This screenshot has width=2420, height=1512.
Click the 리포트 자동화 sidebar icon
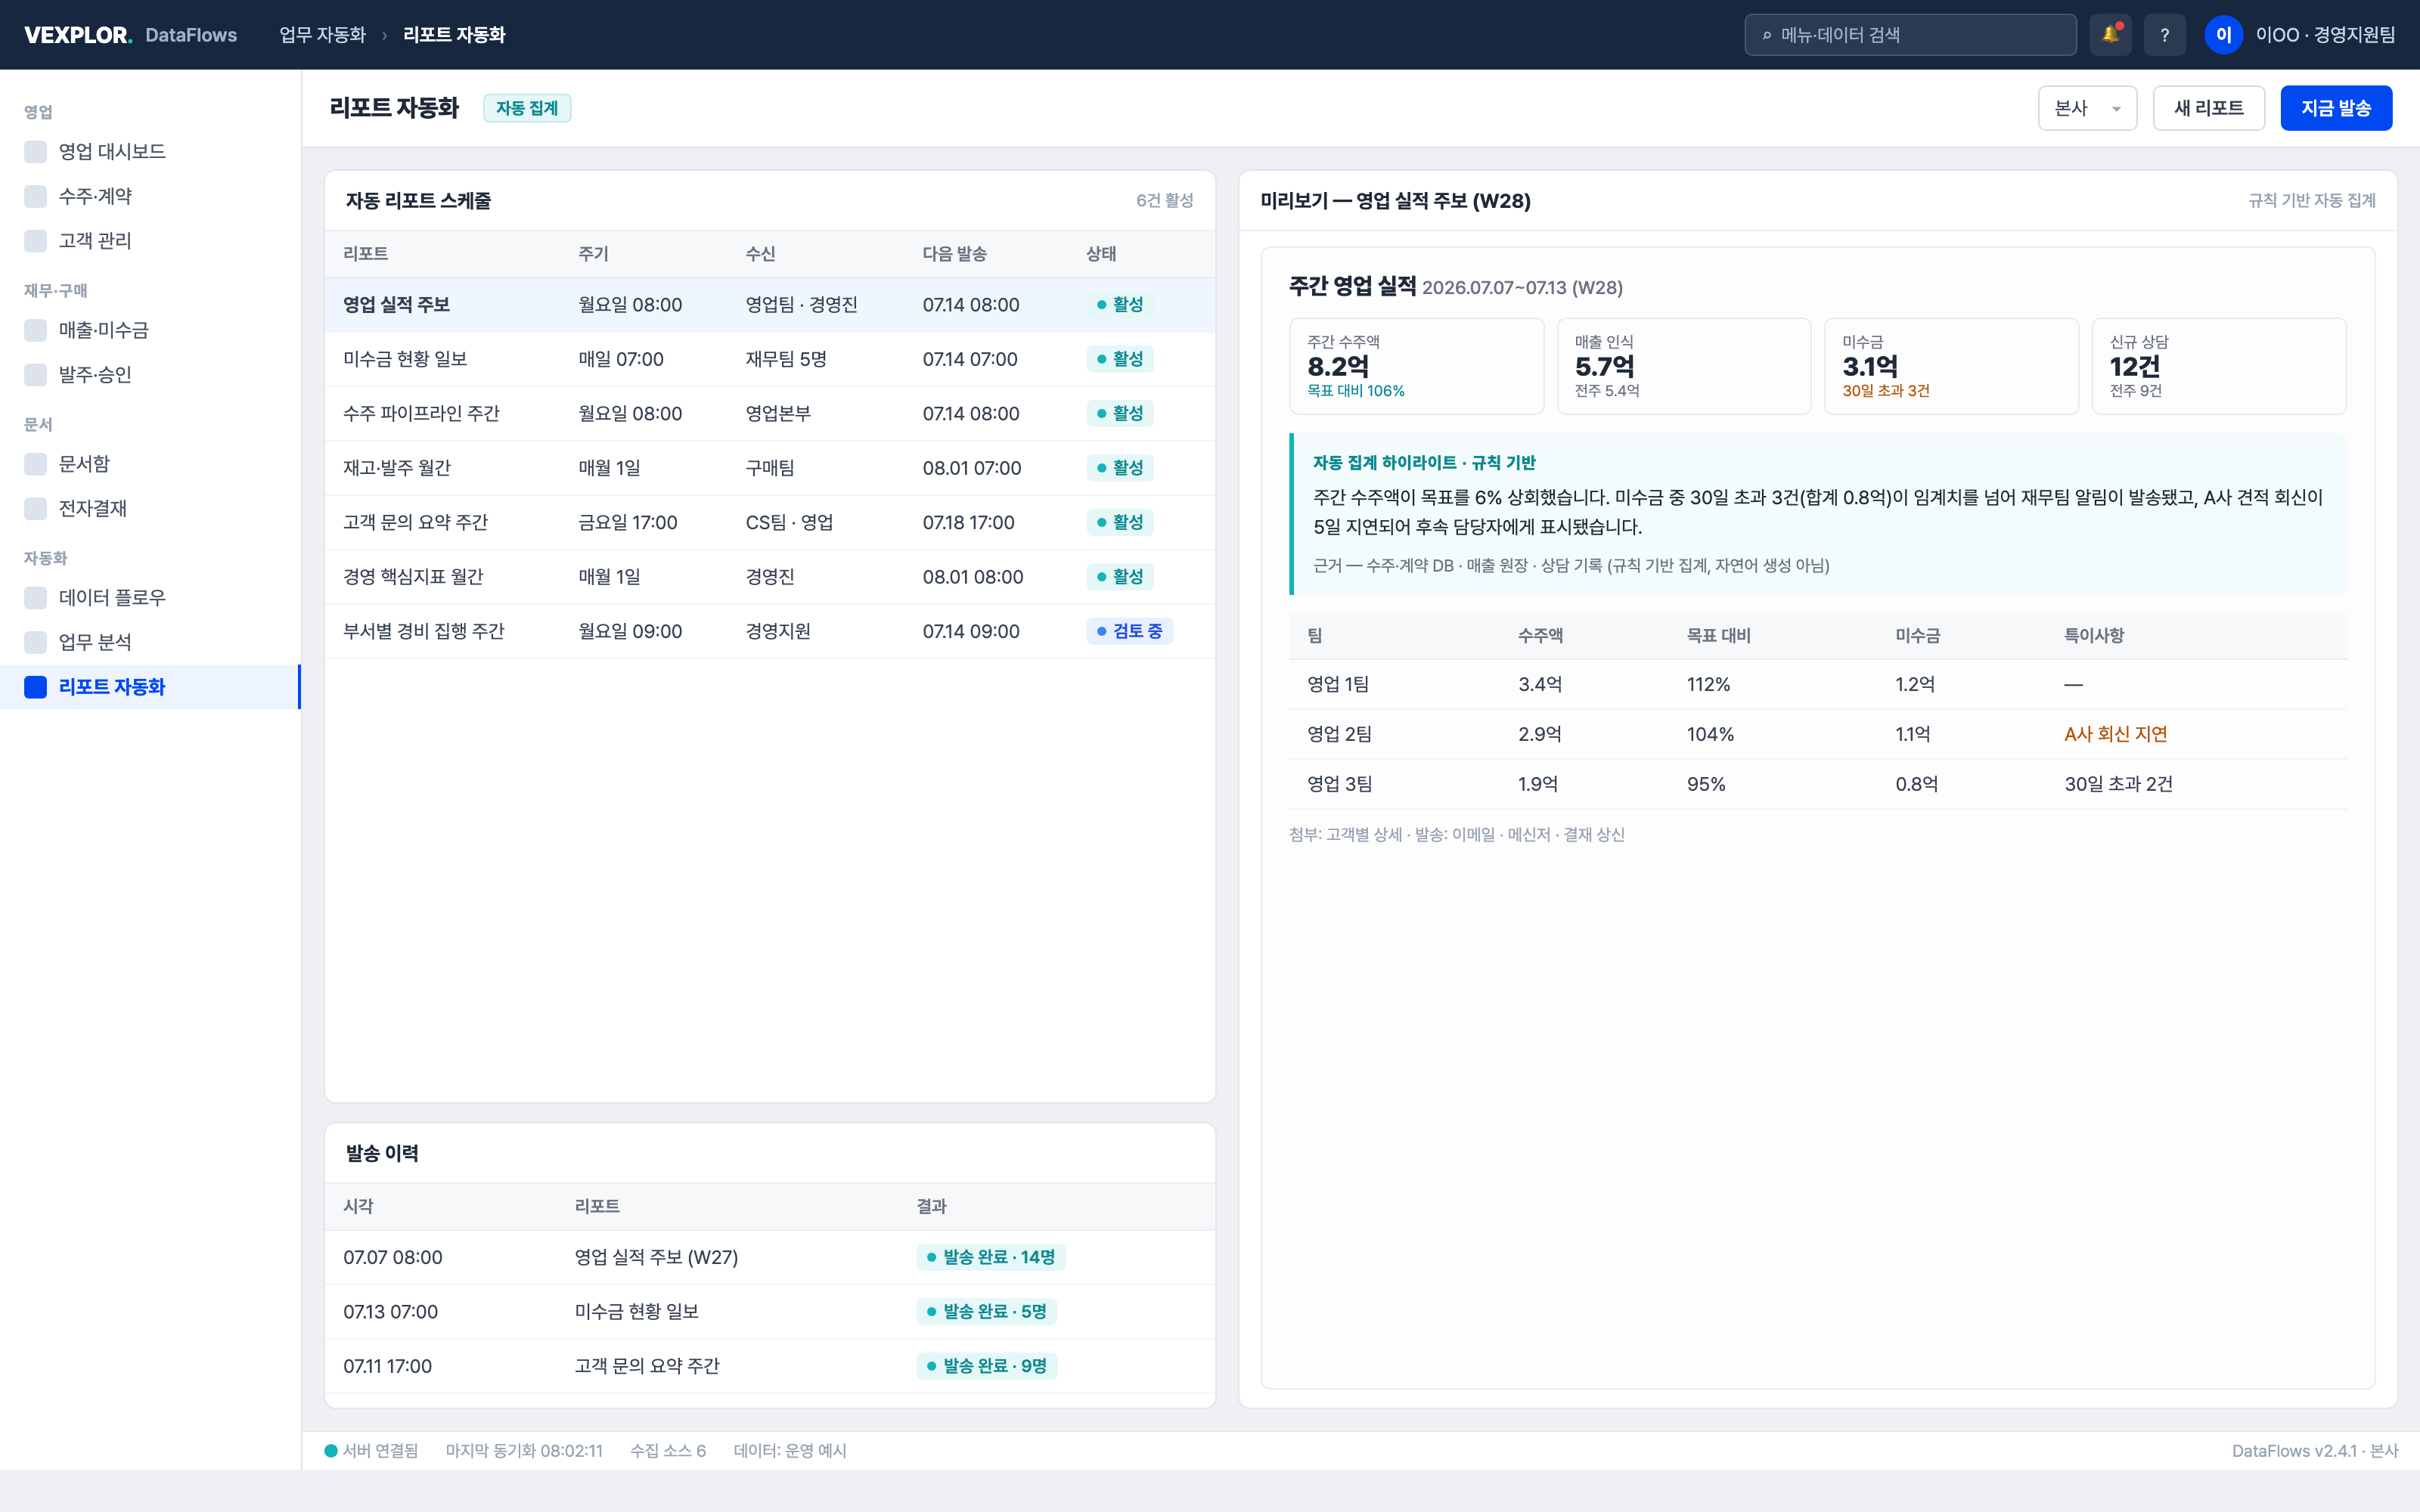click(x=35, y=687)
